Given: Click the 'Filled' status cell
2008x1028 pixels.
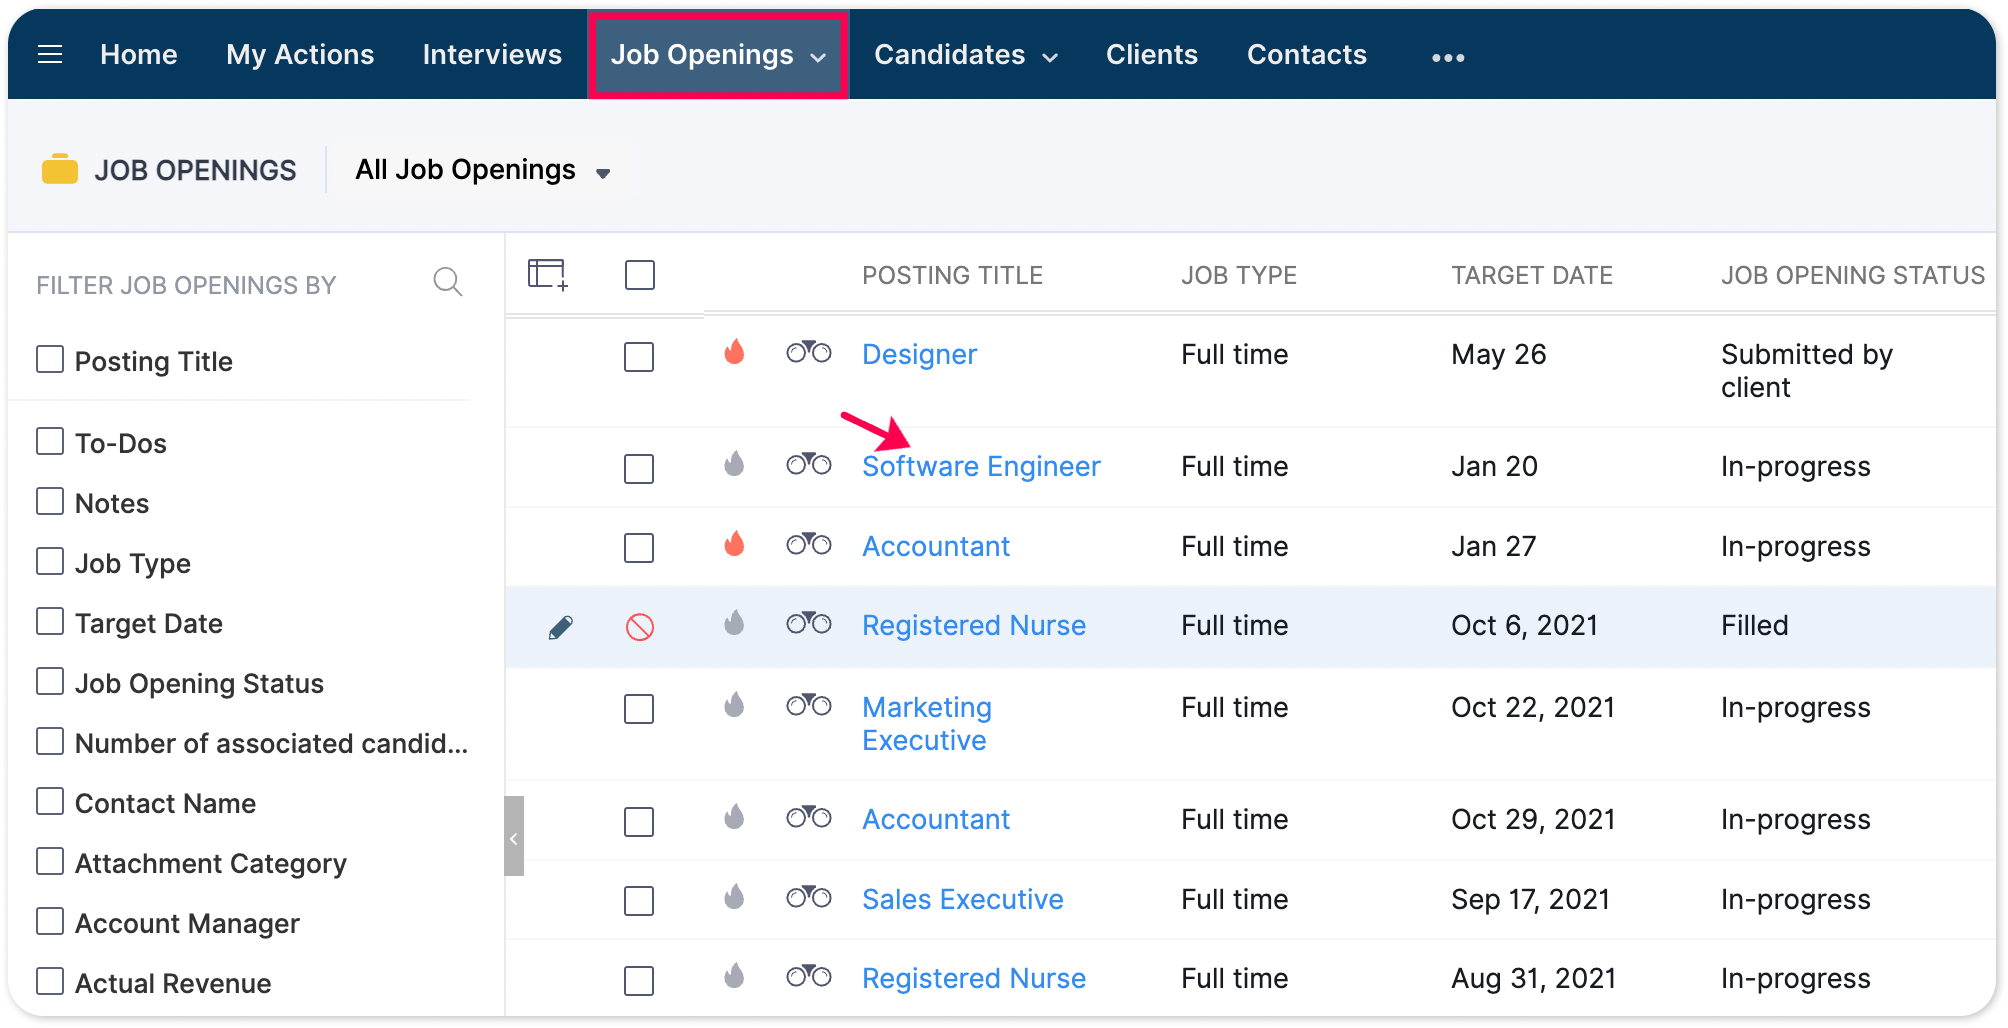Looking at the screenshot, I should pyautogui.click(x=1754, y=625).
